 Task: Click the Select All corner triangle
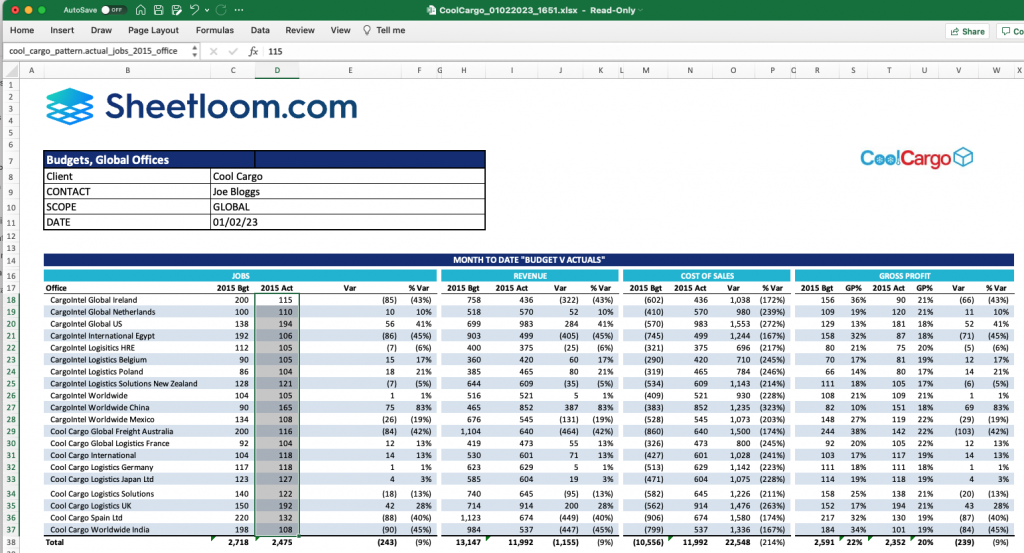coord(10,71)
